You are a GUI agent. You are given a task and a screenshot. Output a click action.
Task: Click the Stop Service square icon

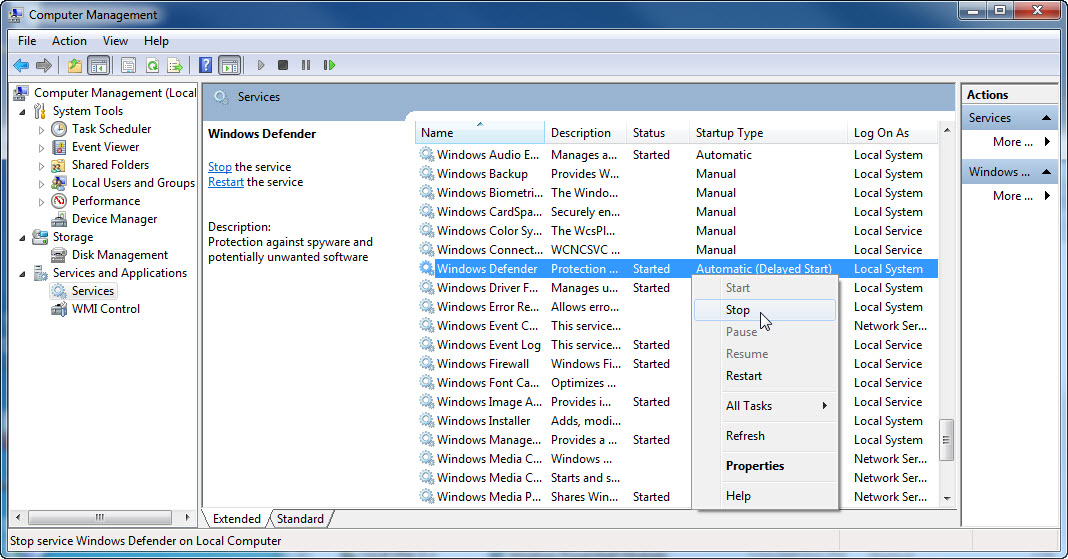click(283, 65)
